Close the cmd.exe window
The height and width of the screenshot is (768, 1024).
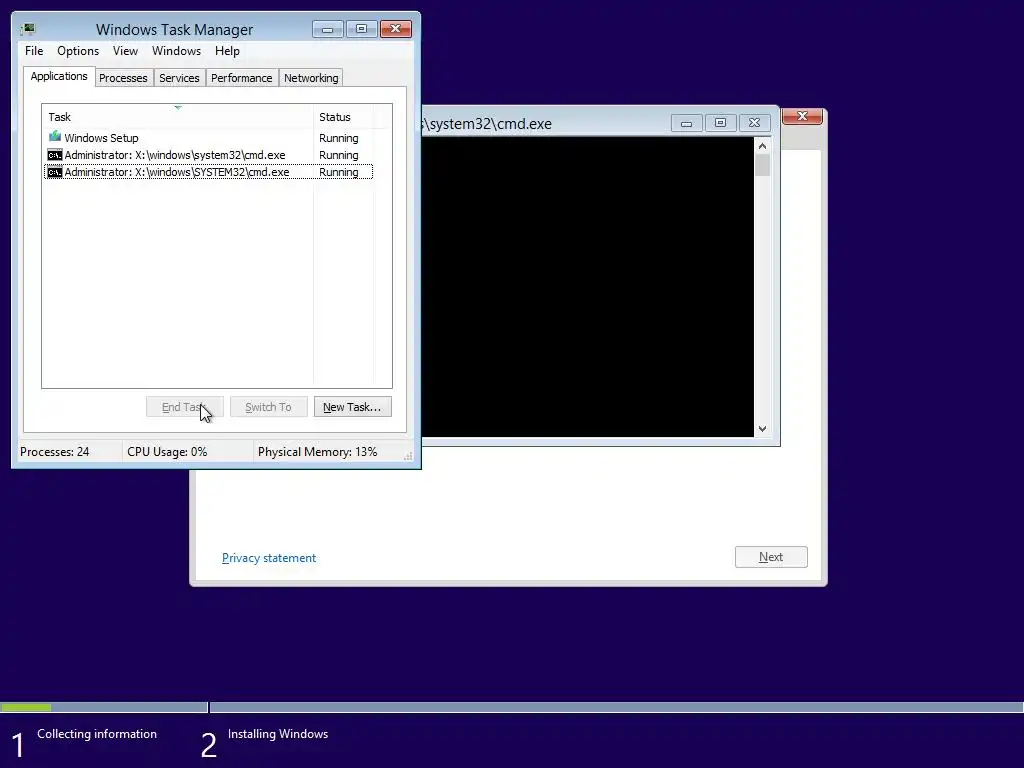pos(754,123)
